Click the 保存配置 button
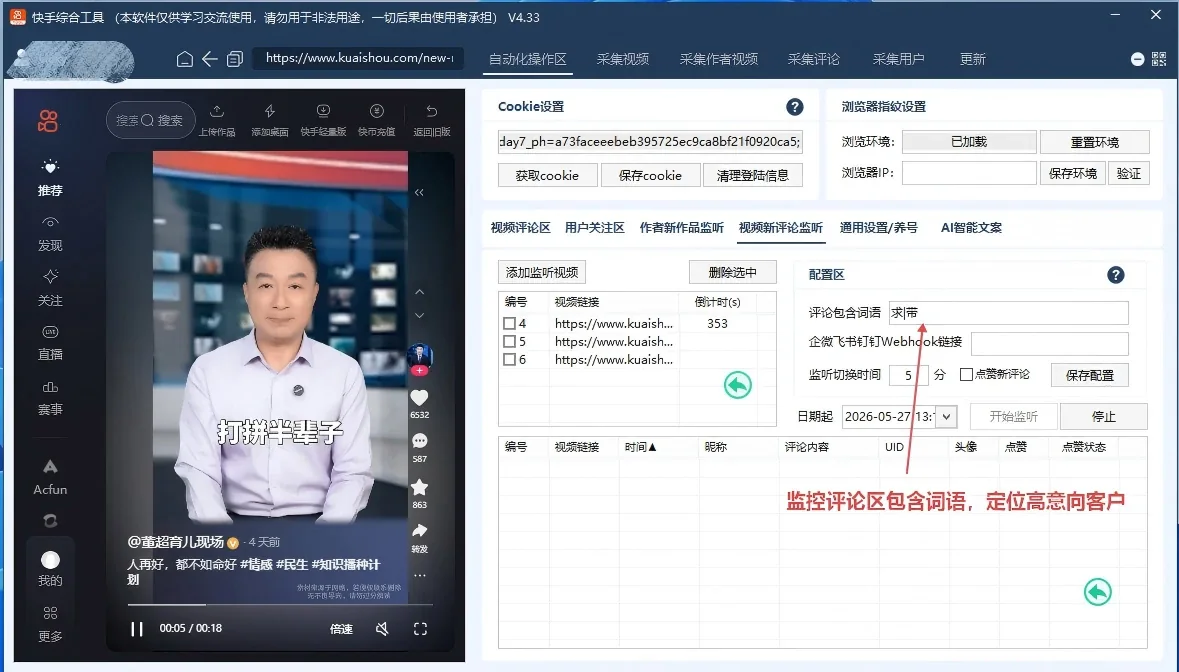The width and height of the screenshot is (1179, 672). pos(1090,375)
